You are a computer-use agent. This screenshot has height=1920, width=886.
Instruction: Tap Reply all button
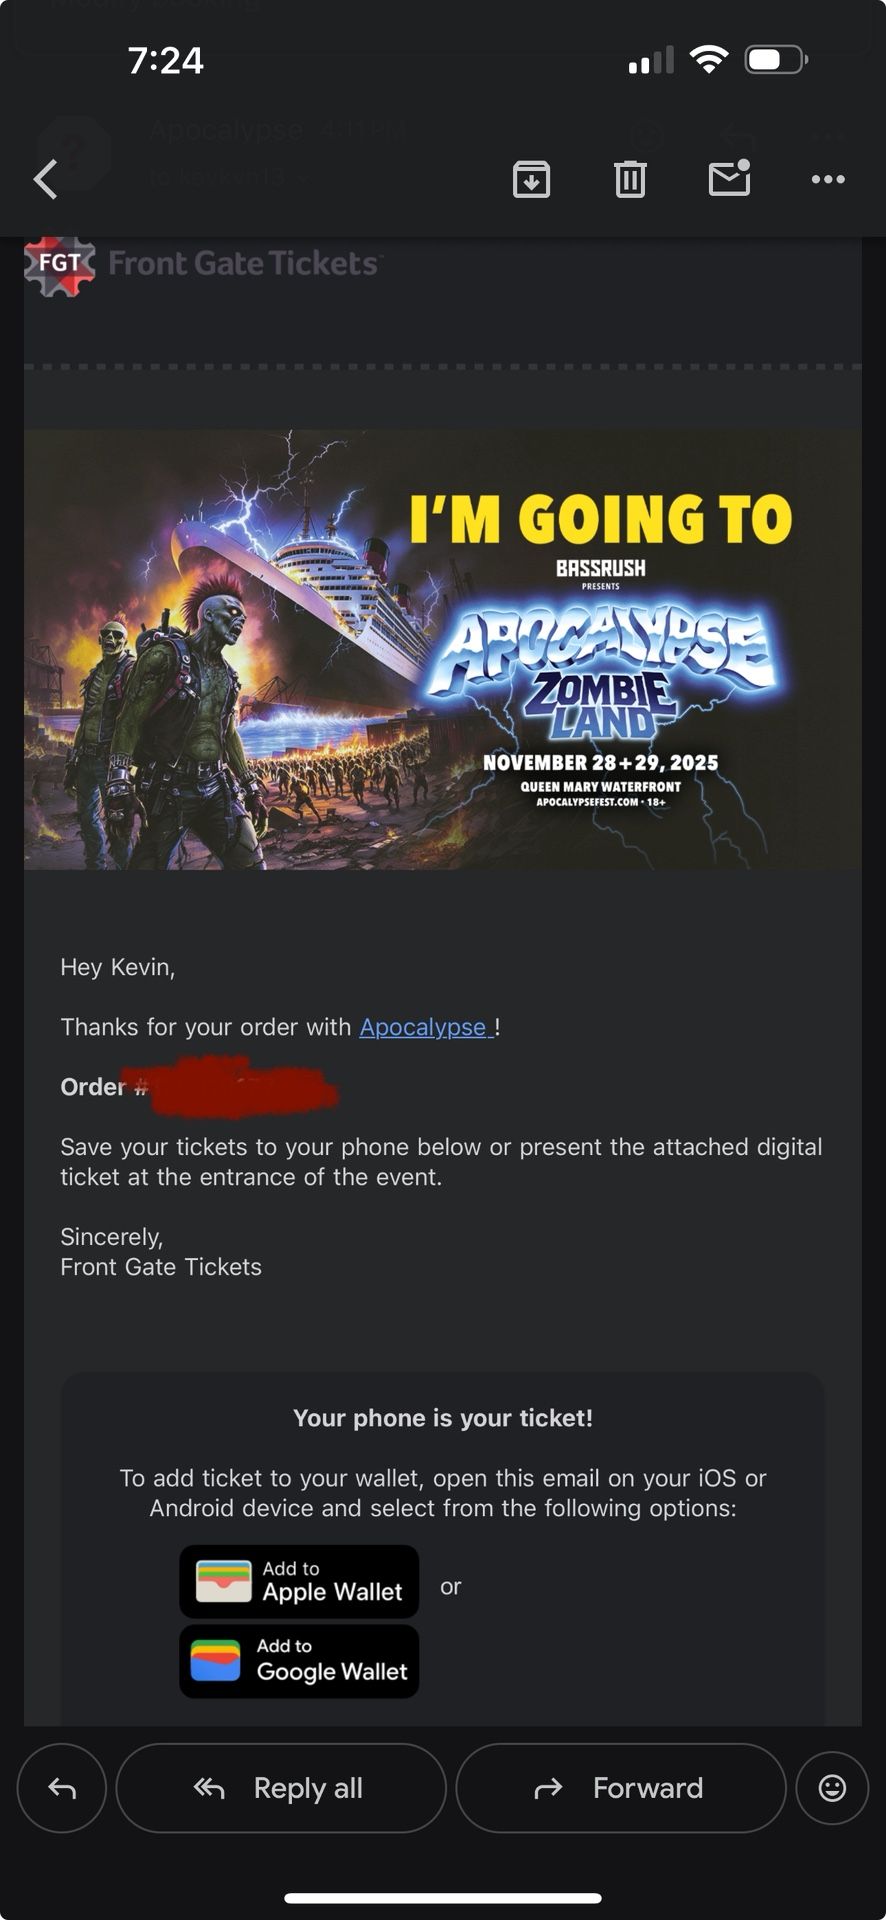[x=281, y=1788]
